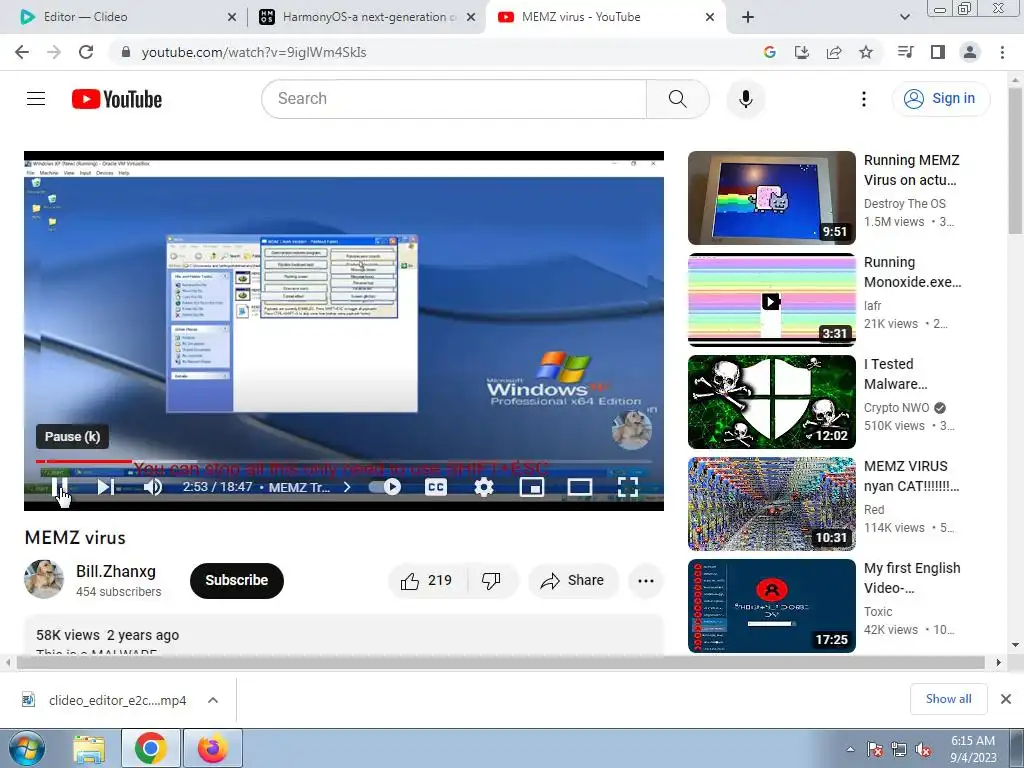Pause the video with the pause button
Viewport: 1024px width, 768px height.
click(x=59, y=487)
